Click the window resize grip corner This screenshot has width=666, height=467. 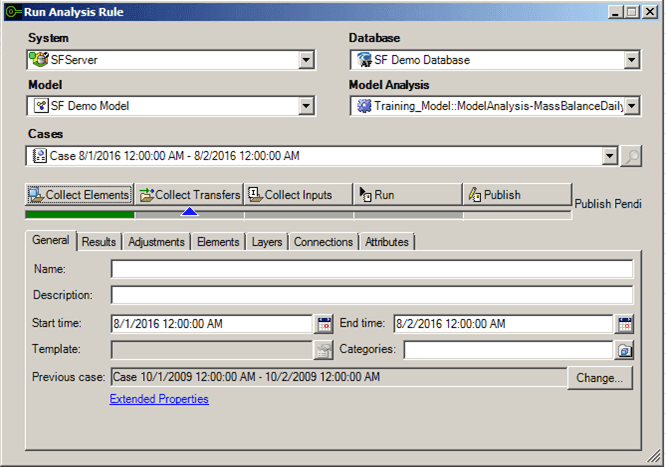click(x=653, y=456)
